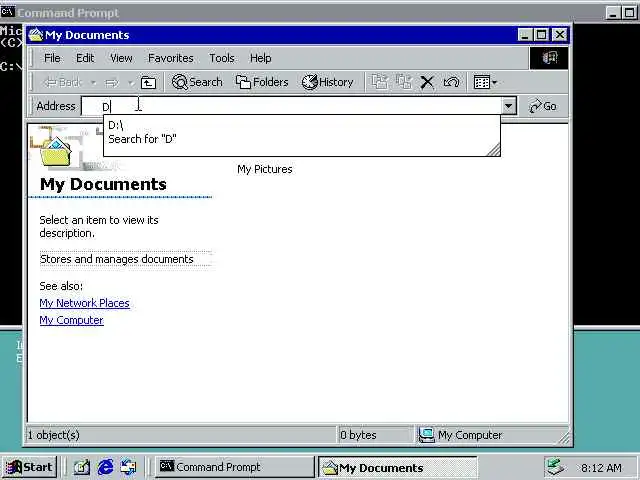Click the Copy To toolbar icon
This screenshot has width=640, height=480.
tap(404, 82)
